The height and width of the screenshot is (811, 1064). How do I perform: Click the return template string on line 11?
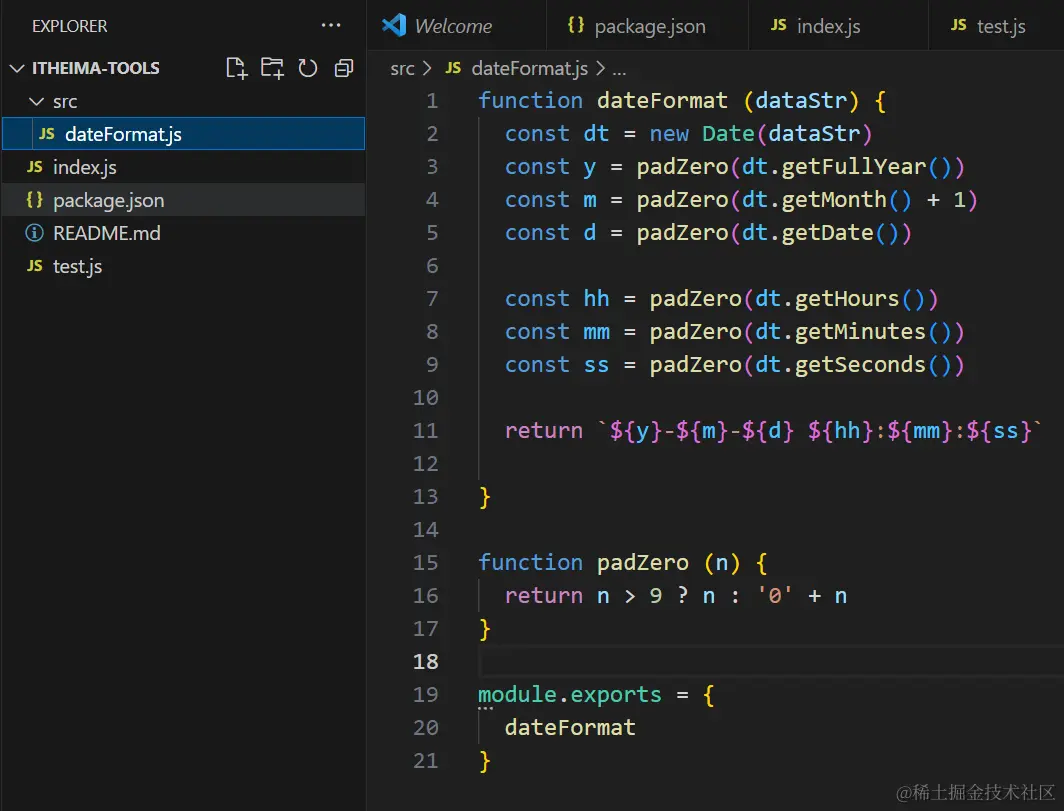click(820, 431)
